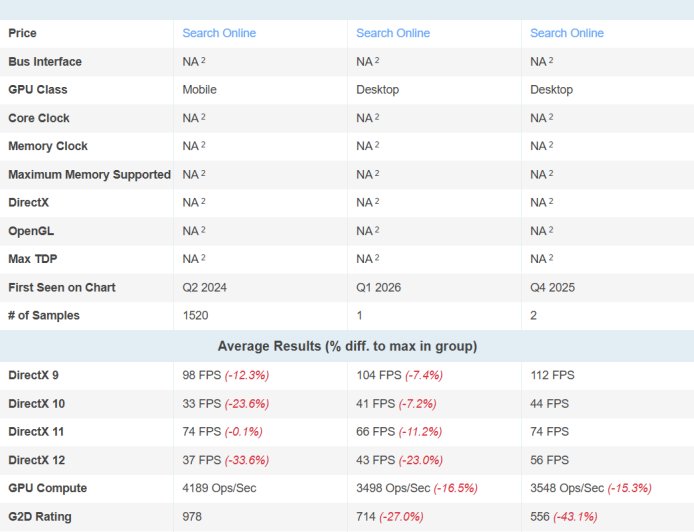Click the 112 FPS DirectX 9 result
This screenshot has height=532, width=694.
(x=552, y=375)
